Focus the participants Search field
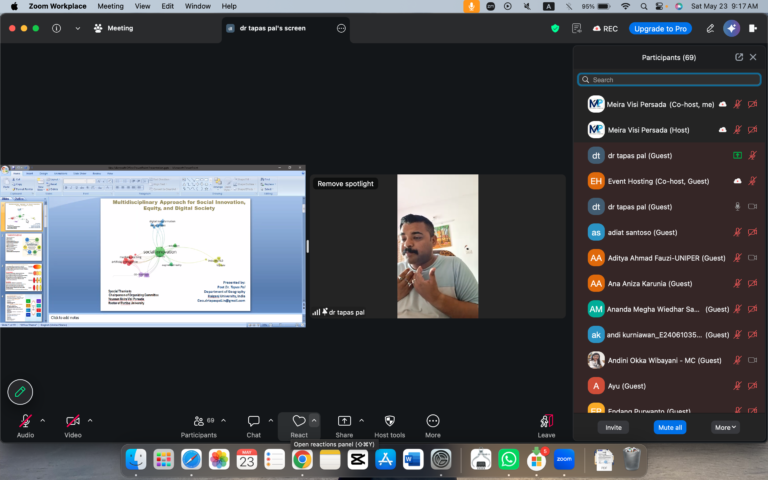 click(669, 79)
